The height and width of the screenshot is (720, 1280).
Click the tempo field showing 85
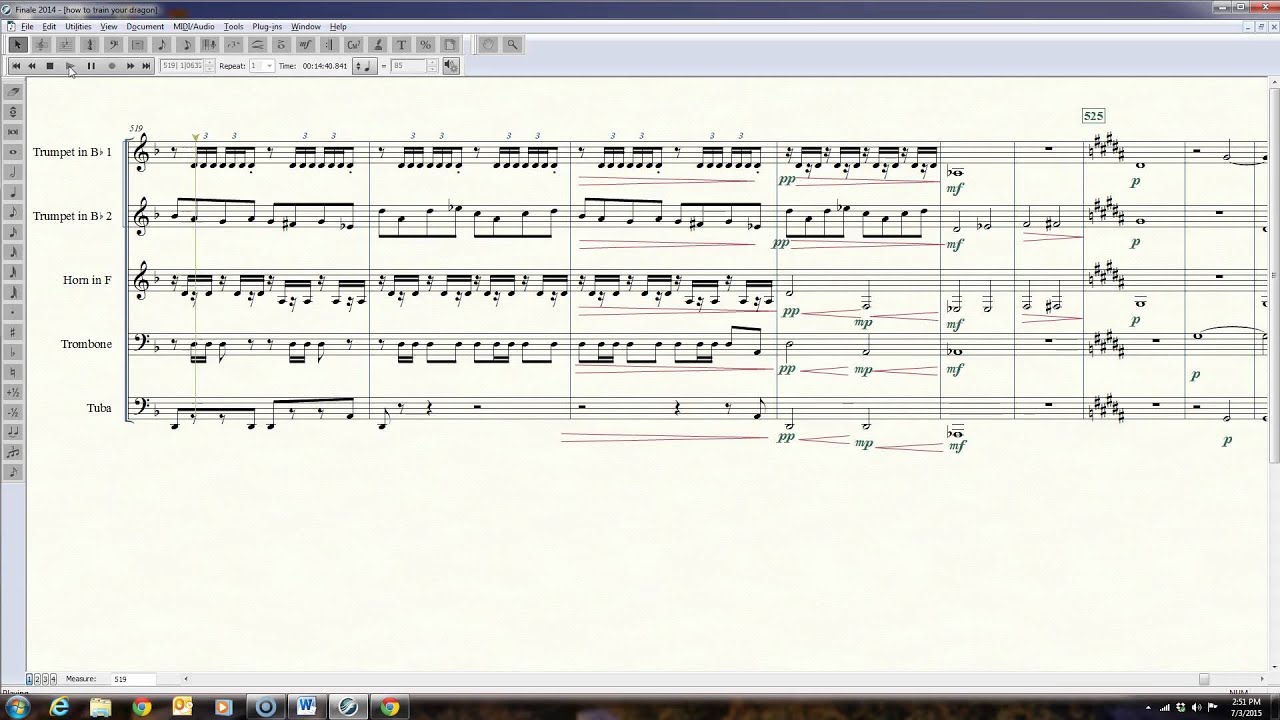[x=409, y=66]
